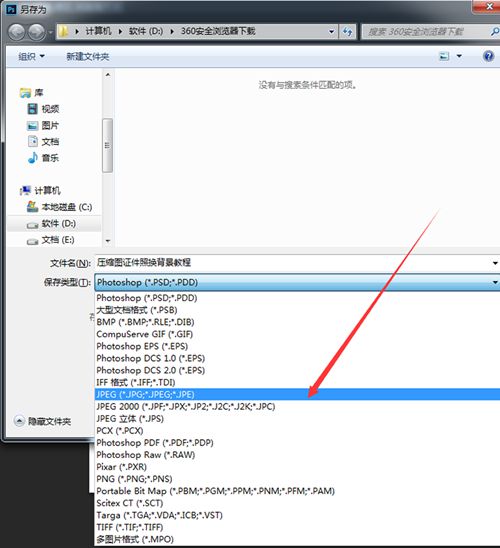Expand the view options dropdown arrow
Screen dimensions: 500x548
tap(459, 56)
